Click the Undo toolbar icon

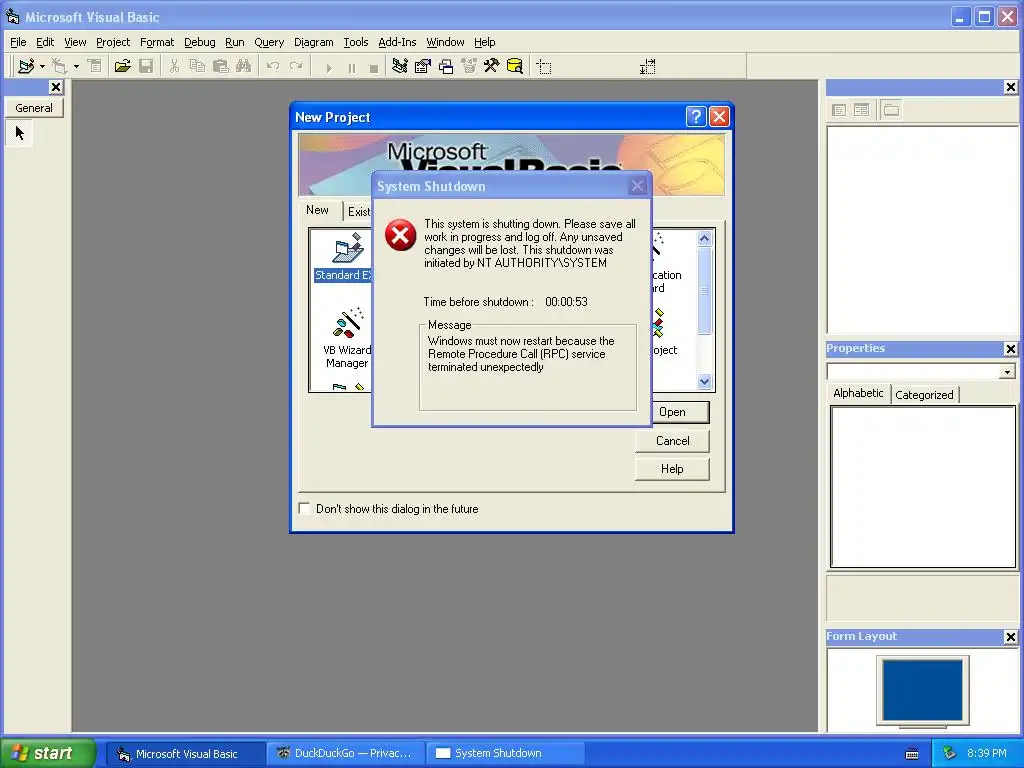tap(273, 66)
